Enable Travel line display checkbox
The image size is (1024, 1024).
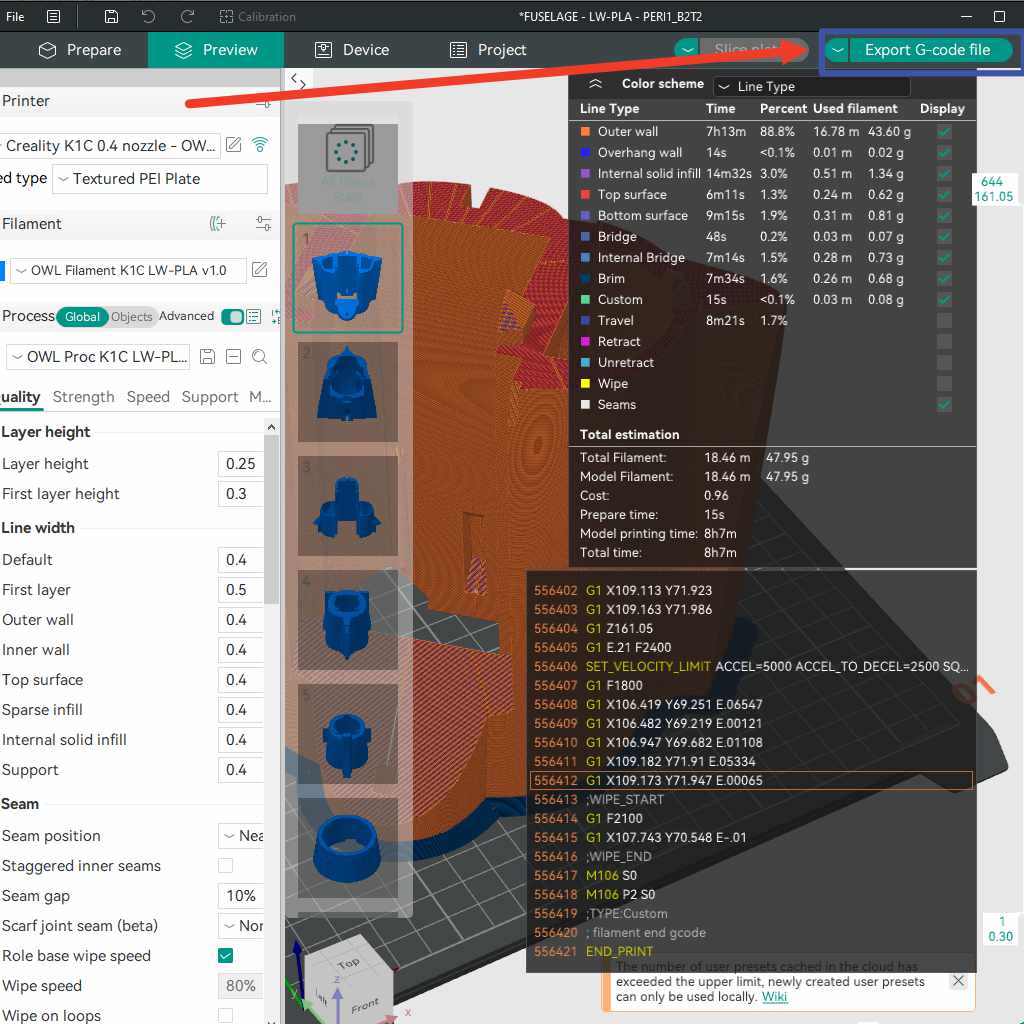944,321
